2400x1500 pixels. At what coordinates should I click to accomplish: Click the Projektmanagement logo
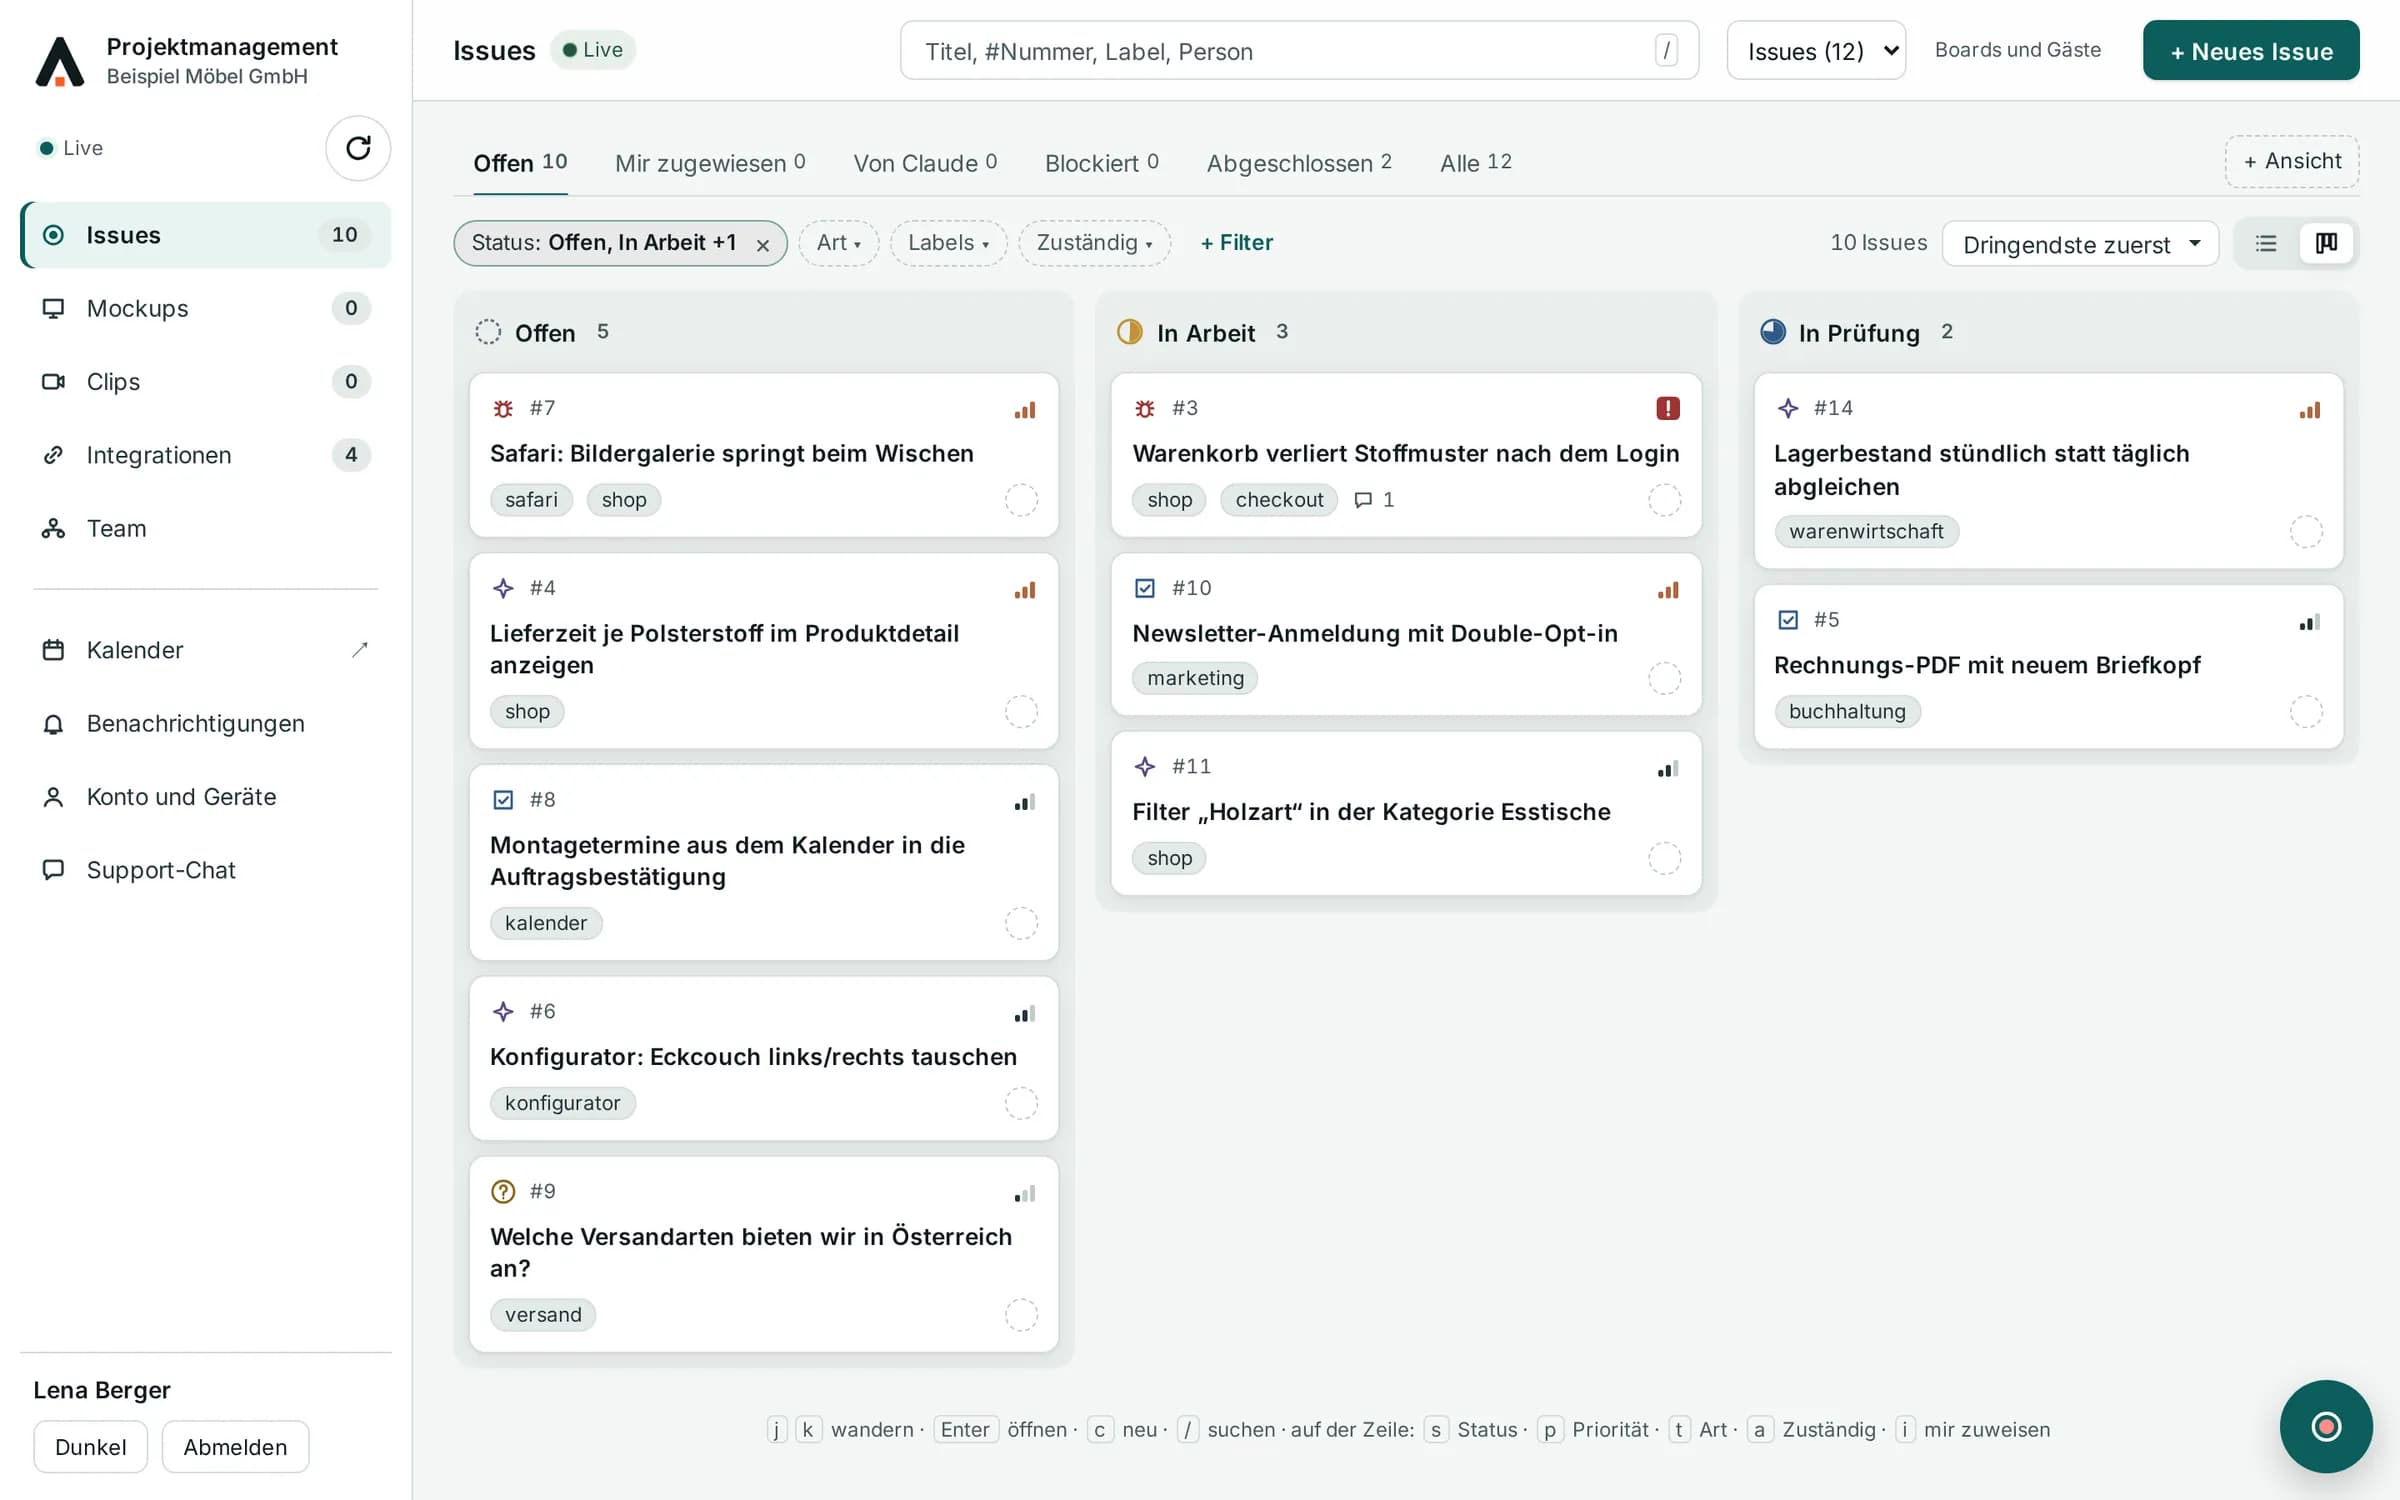[60, 61]
